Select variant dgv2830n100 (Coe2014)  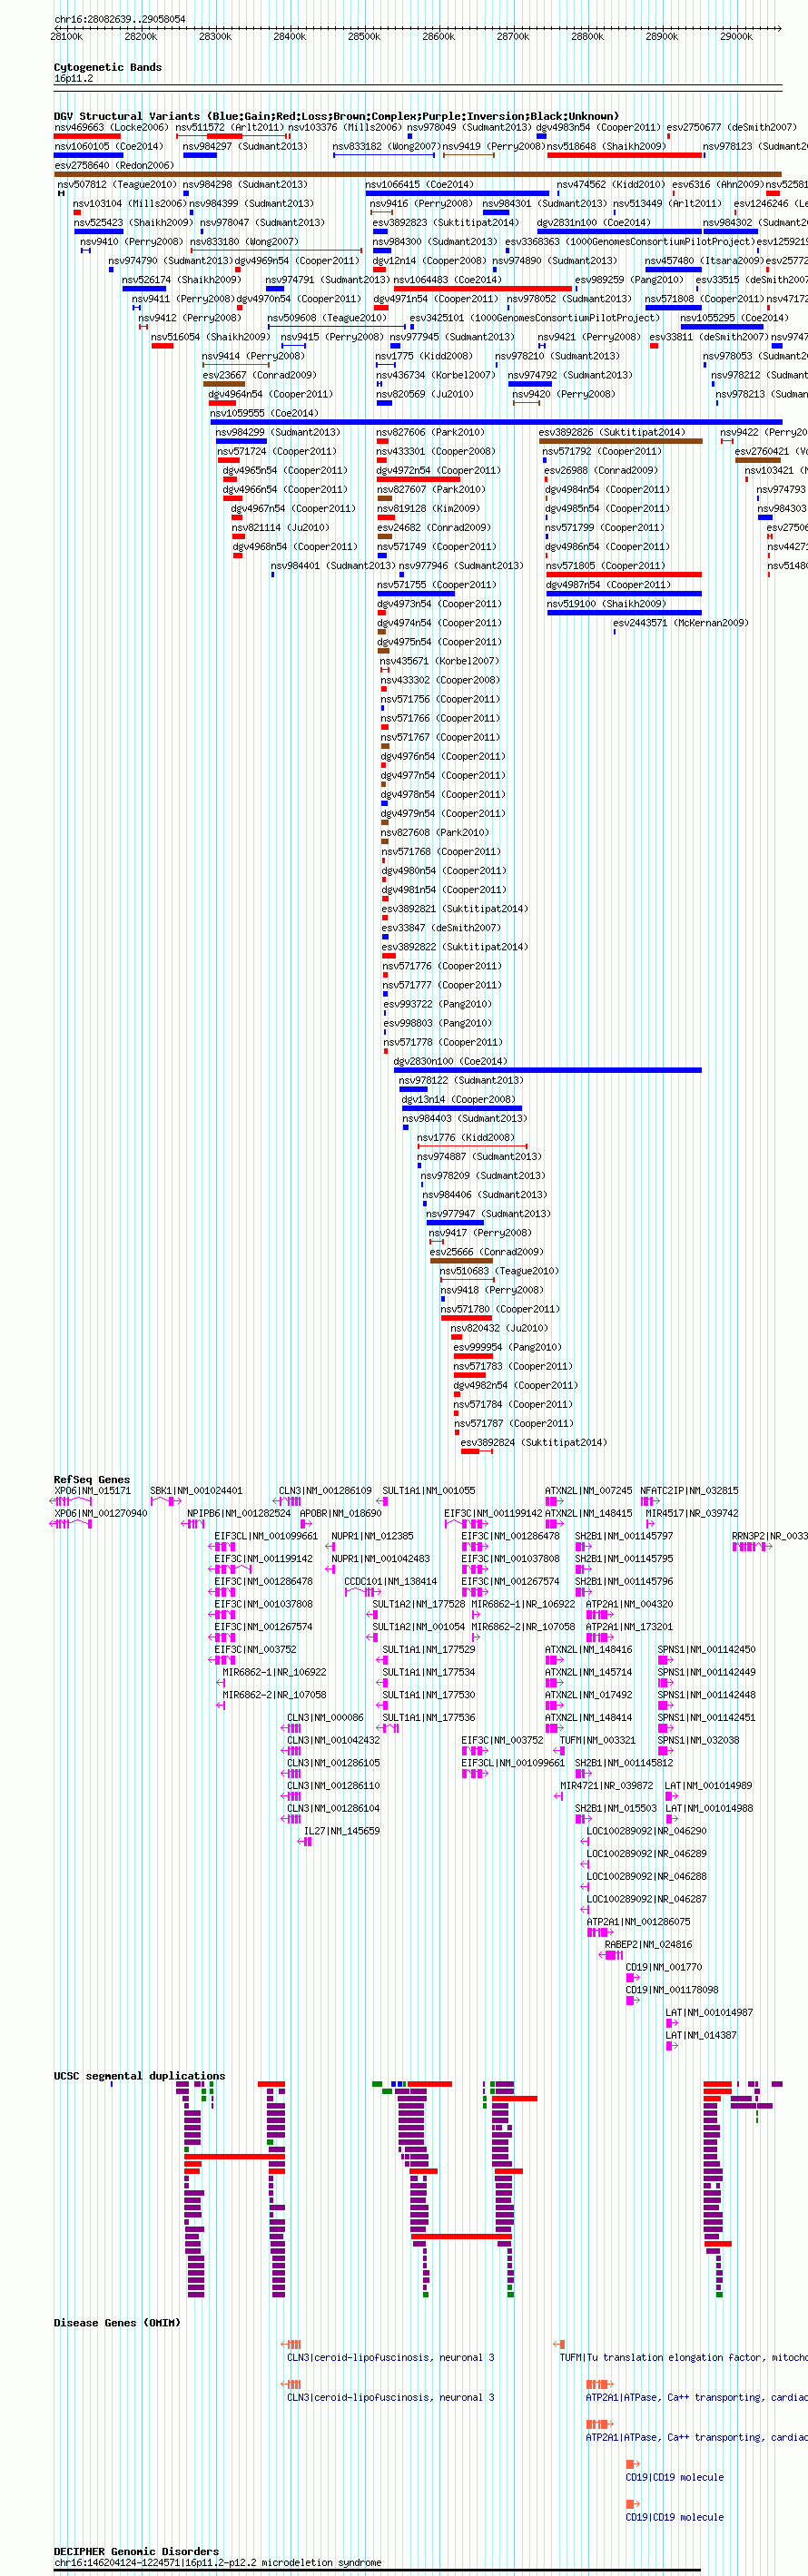pos(450,1061)
